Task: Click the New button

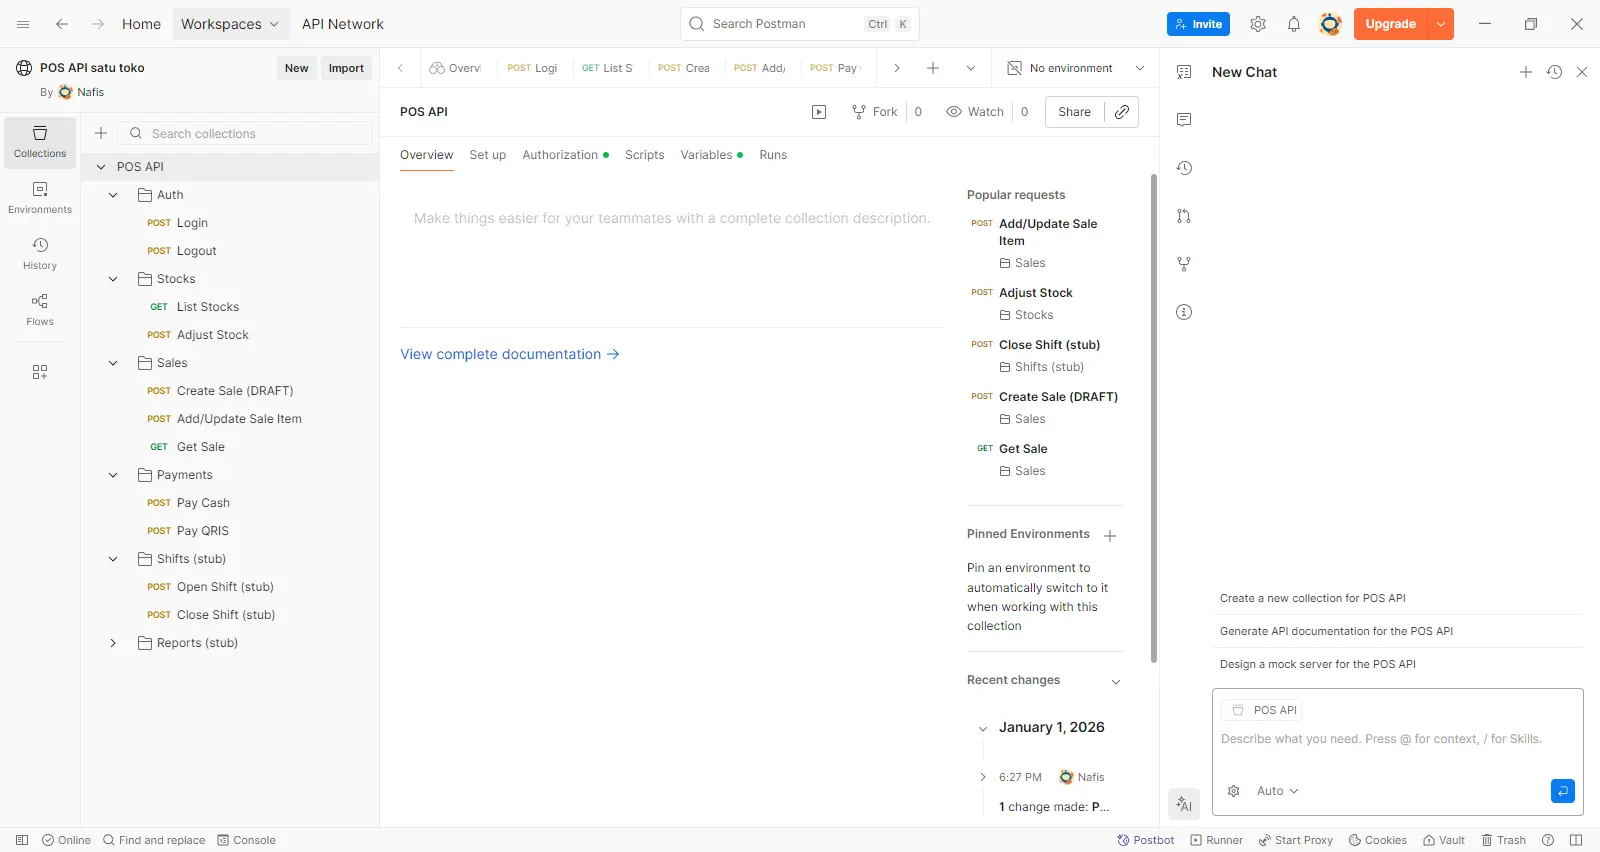Action: [296, 68]
